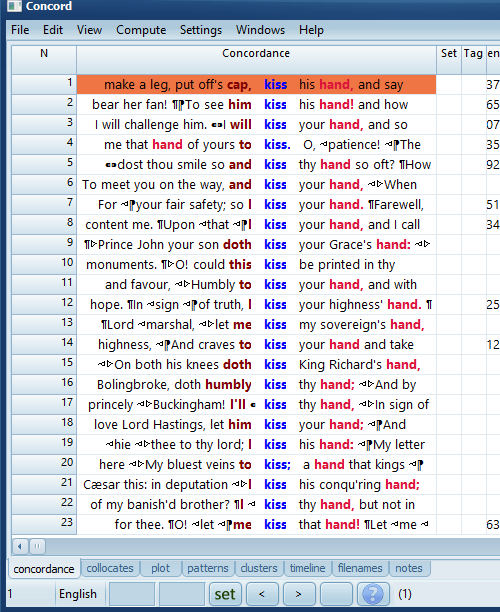Select line 'me that hand of yours to'
Viewport: 500px width, 612px height.
point(256,144)
